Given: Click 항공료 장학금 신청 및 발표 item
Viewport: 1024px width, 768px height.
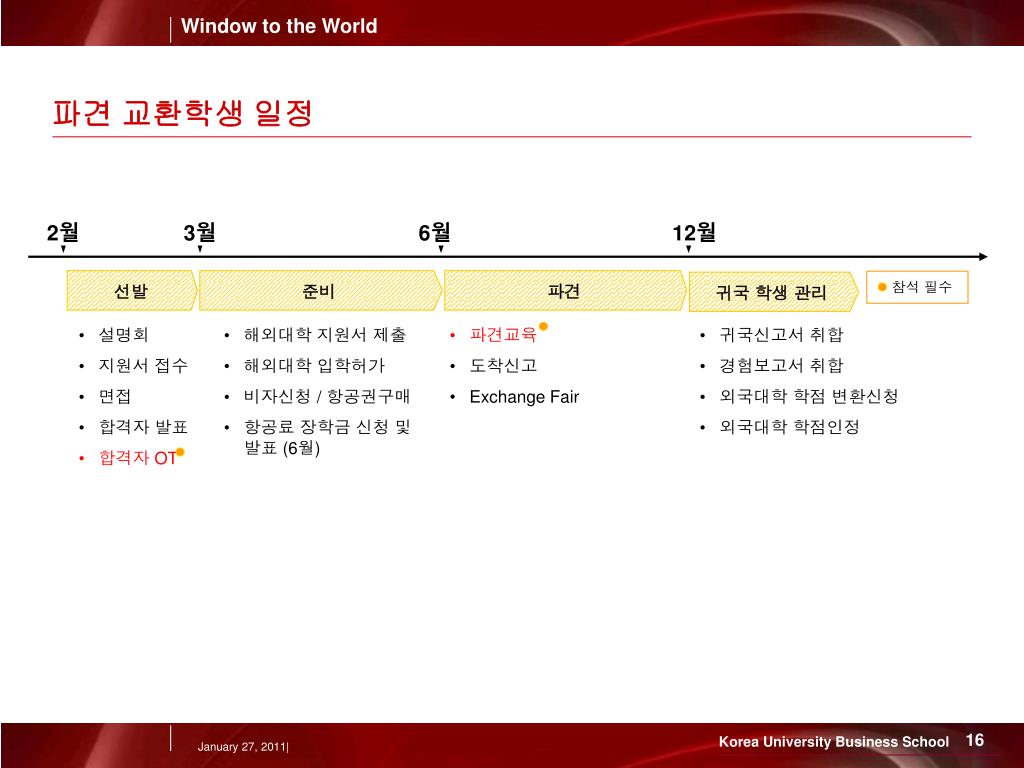Looking at the screenshot, I should pos(327,438).
